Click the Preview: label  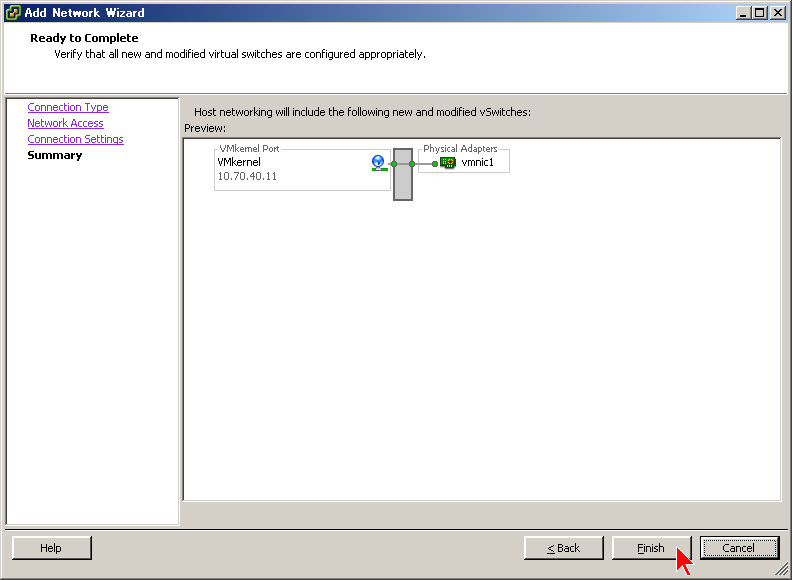pyautogui.click(x=205, y=128)
